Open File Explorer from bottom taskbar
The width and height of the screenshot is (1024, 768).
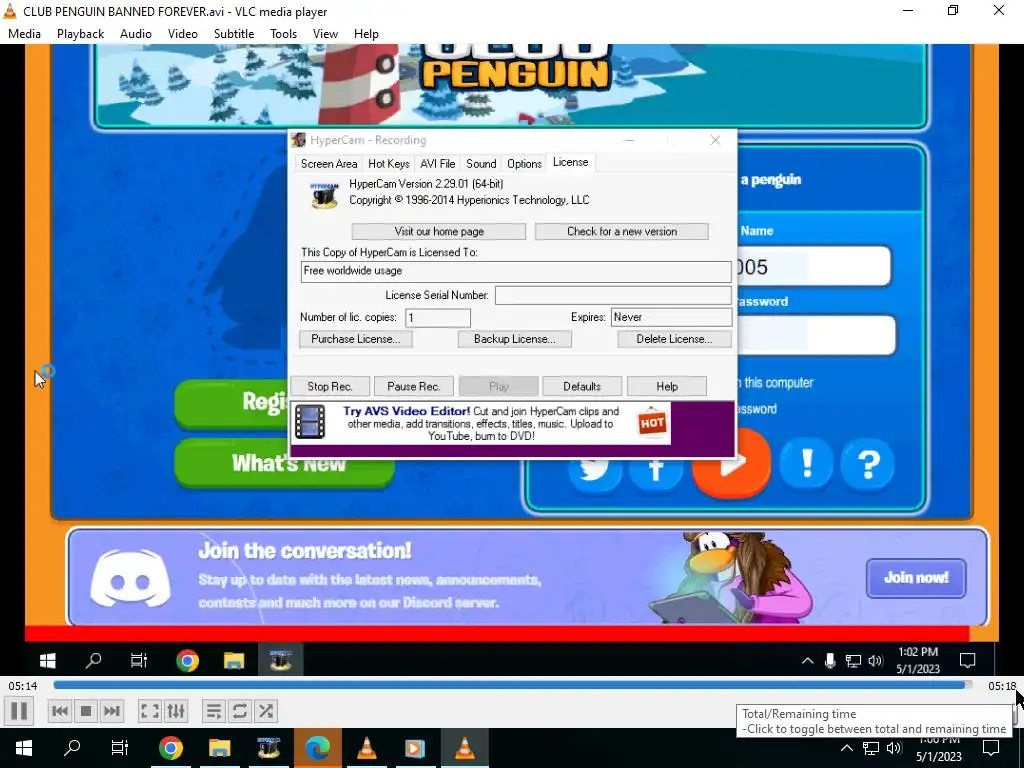(219, 748)
